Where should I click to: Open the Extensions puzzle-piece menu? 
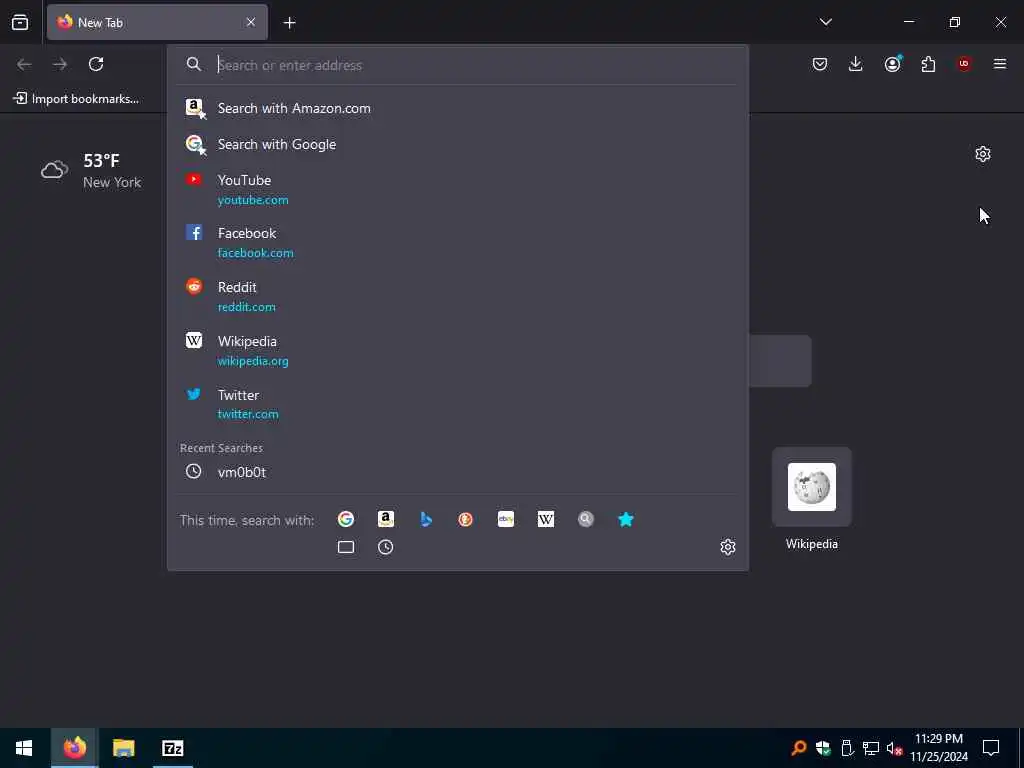(928, 64)
